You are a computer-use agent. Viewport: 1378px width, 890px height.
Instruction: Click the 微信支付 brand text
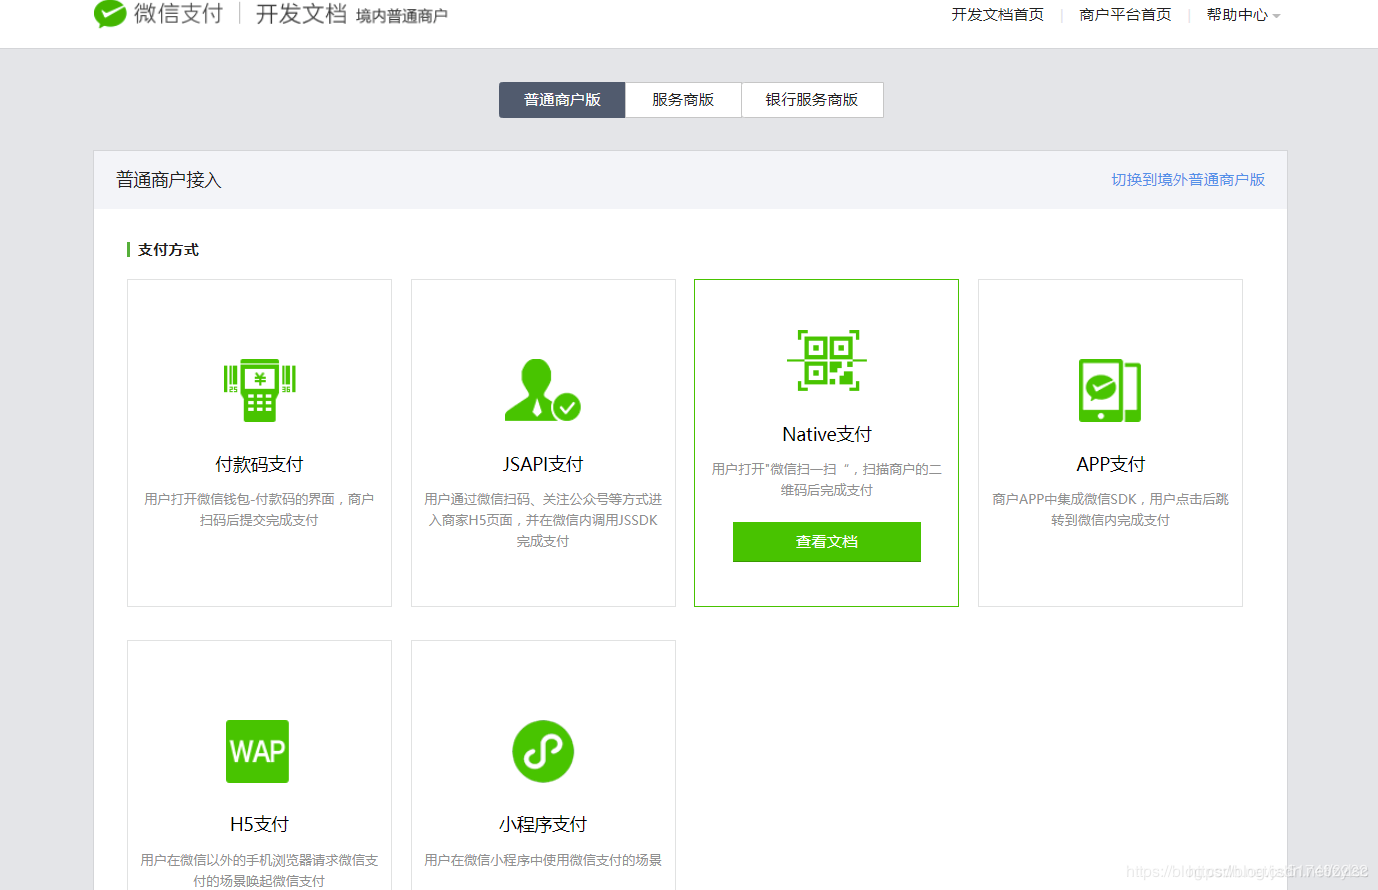[x=178, y=14]
